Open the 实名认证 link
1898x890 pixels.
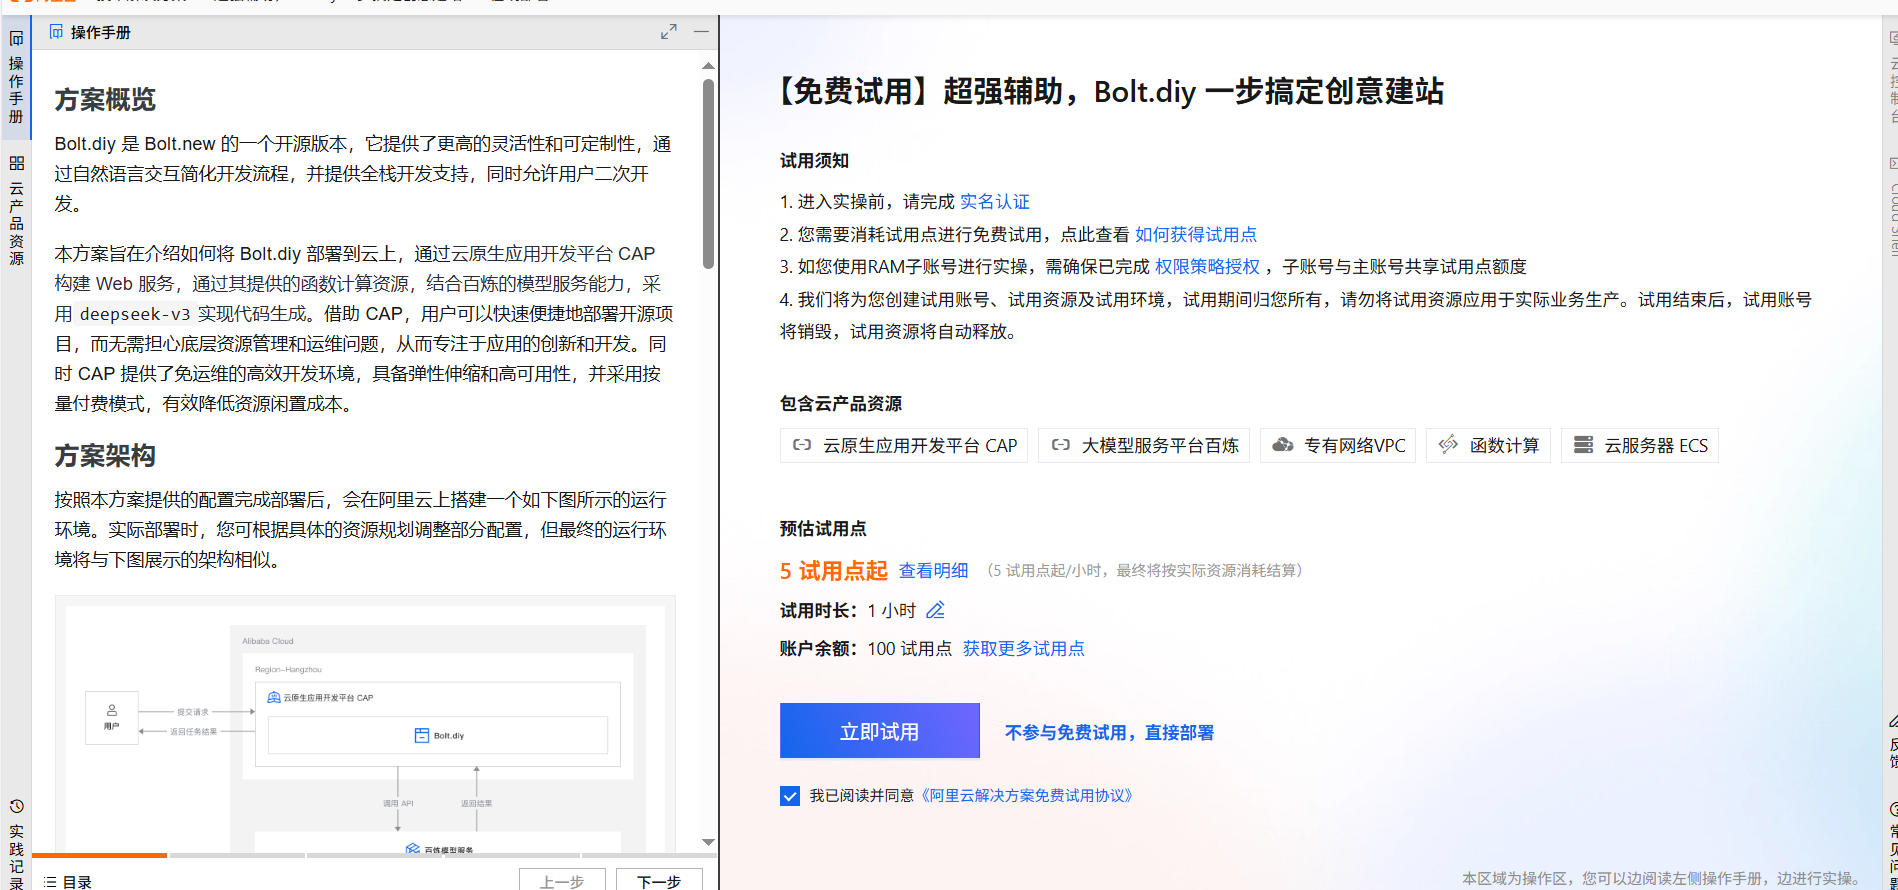[994, 202]
